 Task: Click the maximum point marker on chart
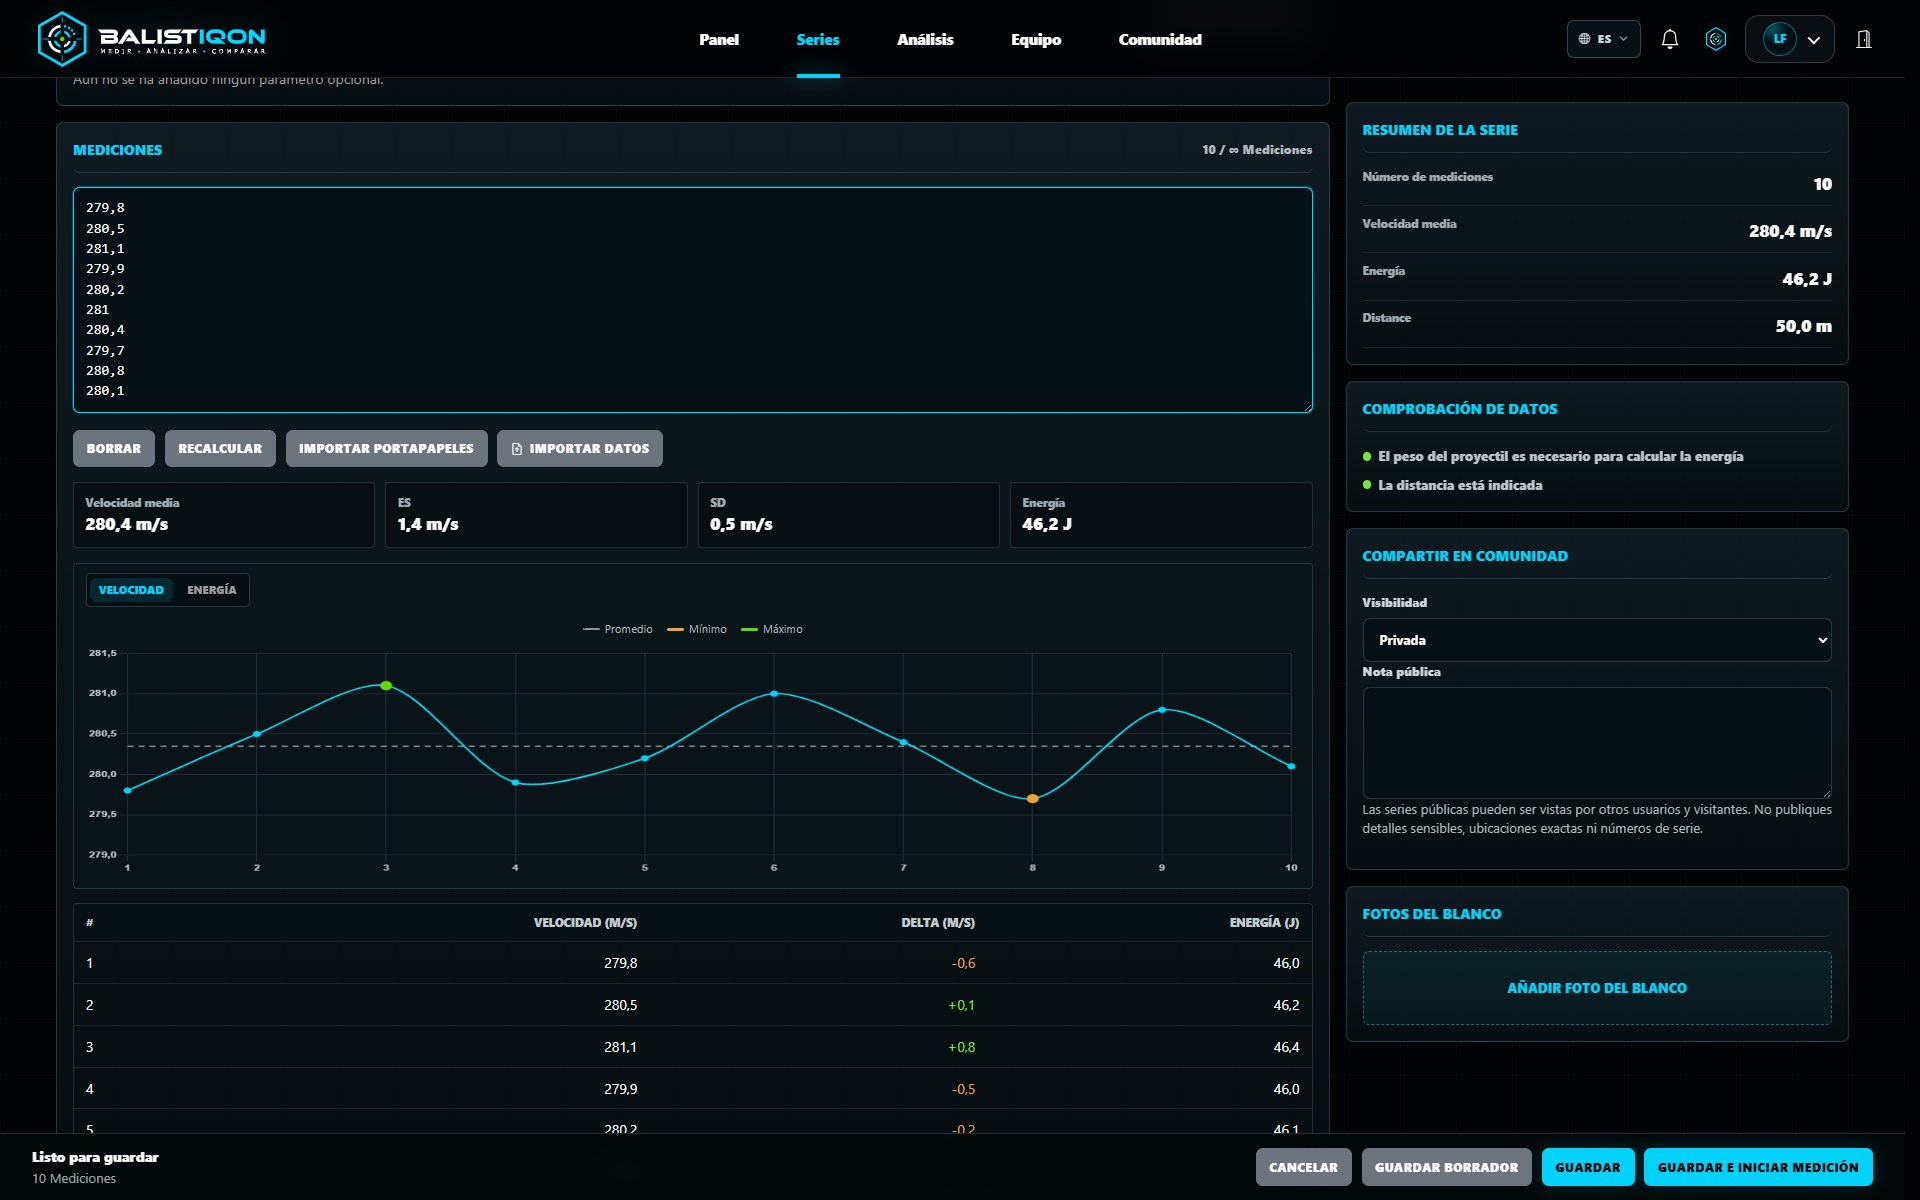(x=386, y=686)
